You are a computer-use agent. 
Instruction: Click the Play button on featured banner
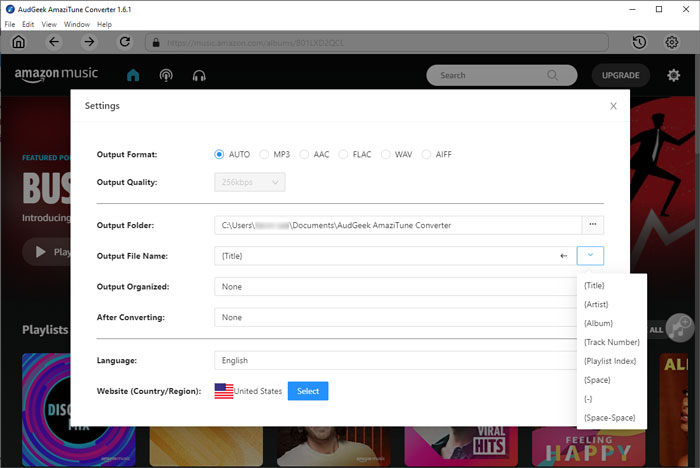(46, 251)
